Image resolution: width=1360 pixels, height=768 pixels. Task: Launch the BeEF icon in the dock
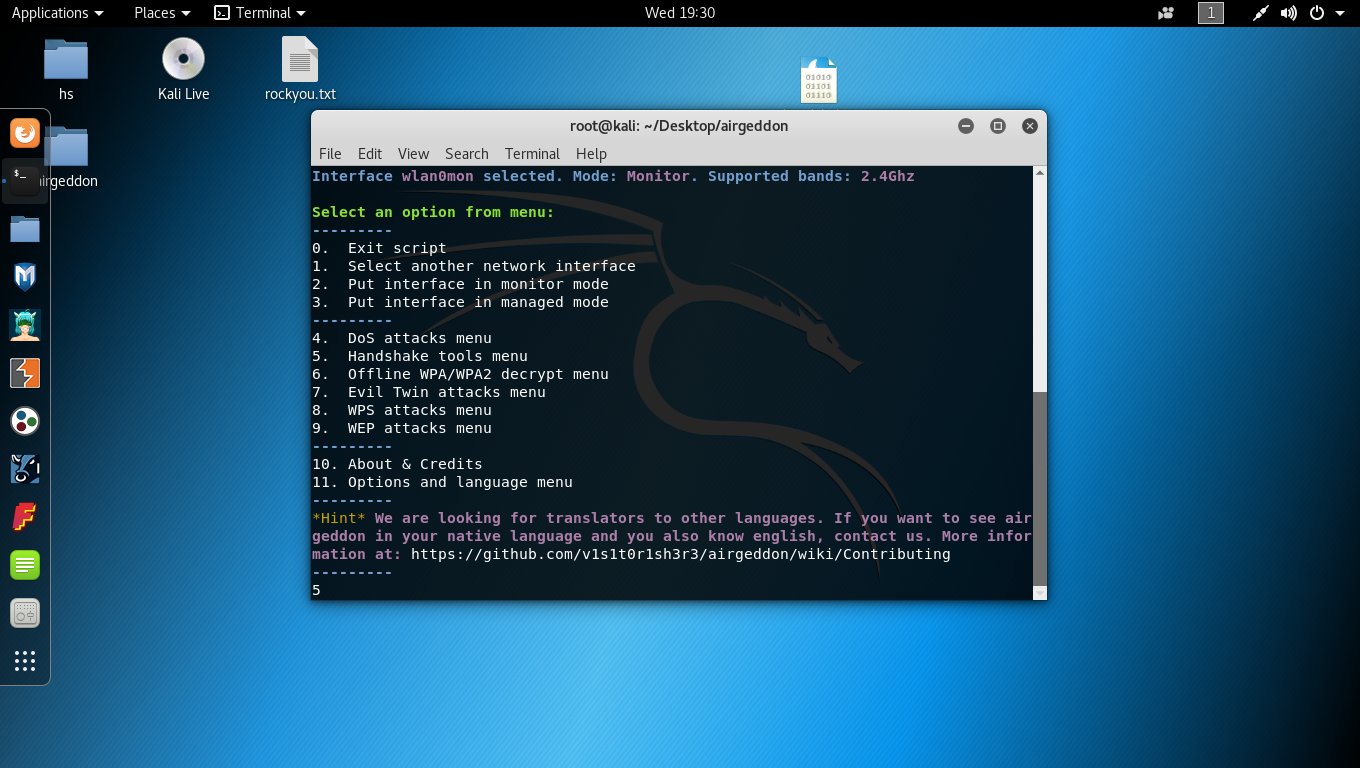(25, 469)
